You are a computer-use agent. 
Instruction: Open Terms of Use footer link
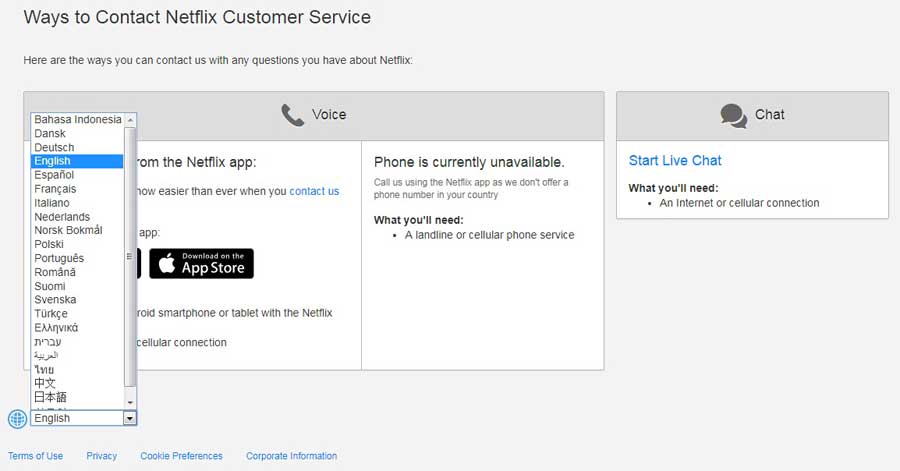pos(35,456)
